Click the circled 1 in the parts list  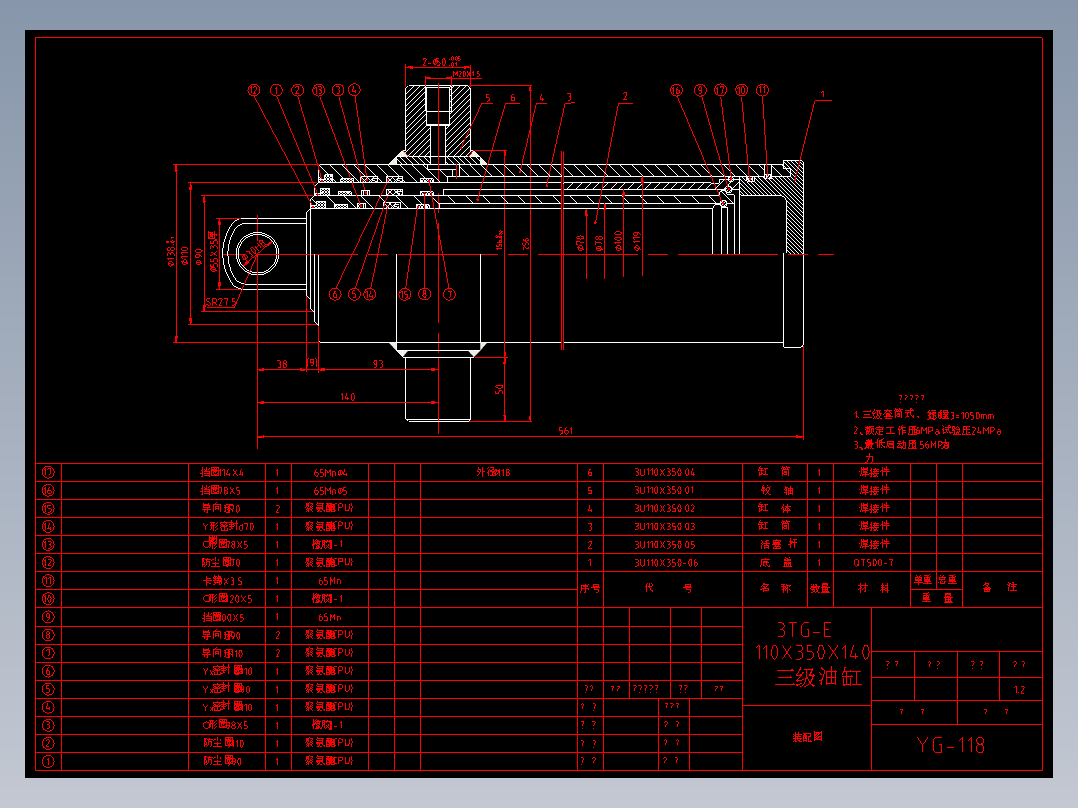click(x=48, y=761)
